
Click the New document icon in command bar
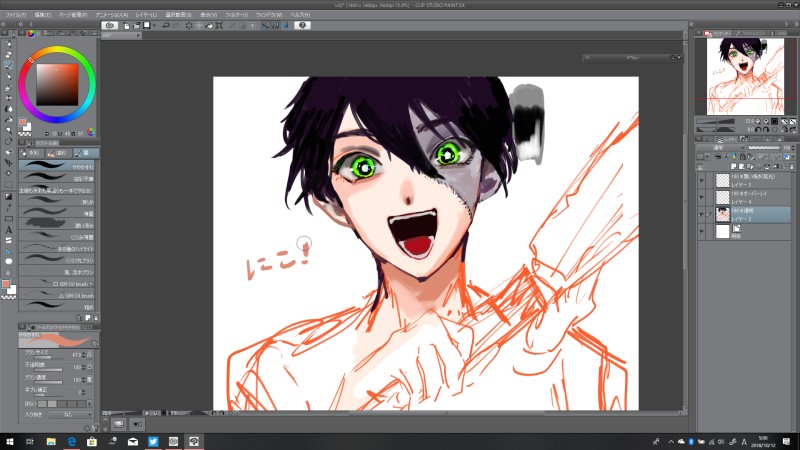pyautogui.click(x=127, y=25)
